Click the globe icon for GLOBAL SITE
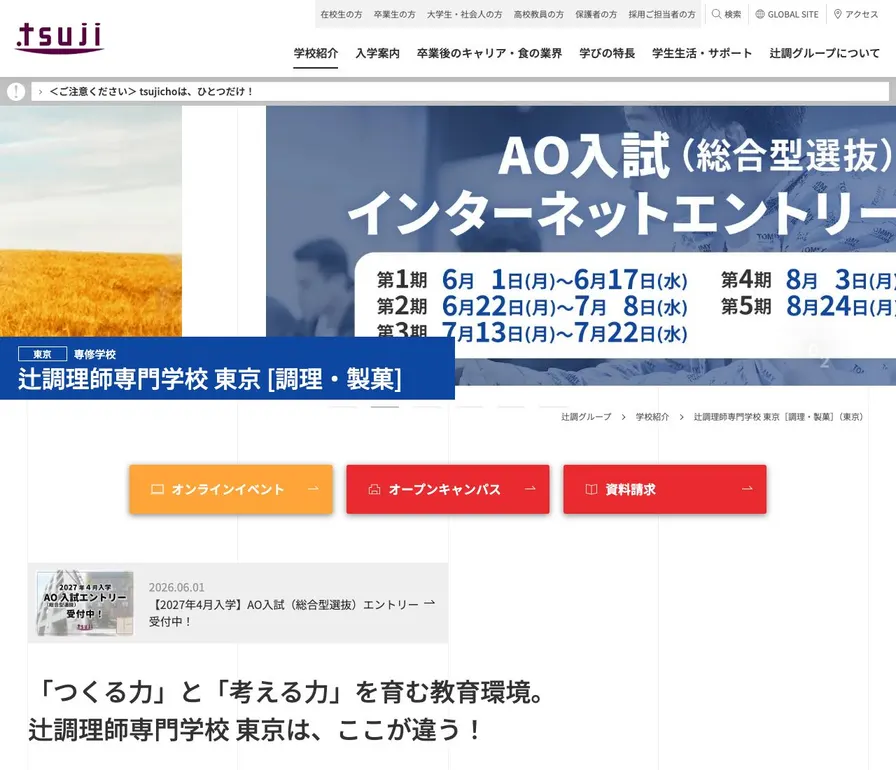The width and height of the screenshot is (896, 770). (x=760, y=14)
